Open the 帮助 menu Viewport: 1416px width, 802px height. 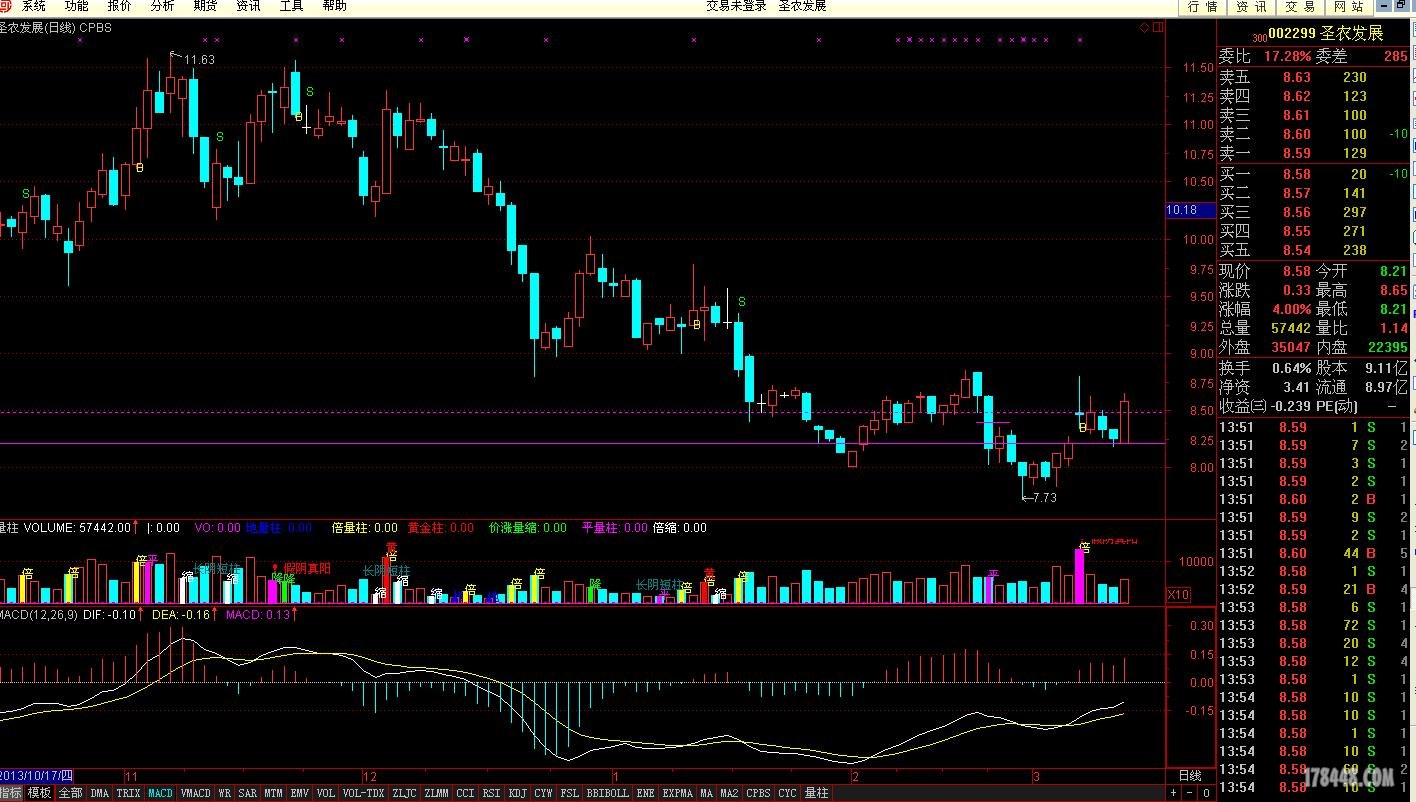point(334,6)
